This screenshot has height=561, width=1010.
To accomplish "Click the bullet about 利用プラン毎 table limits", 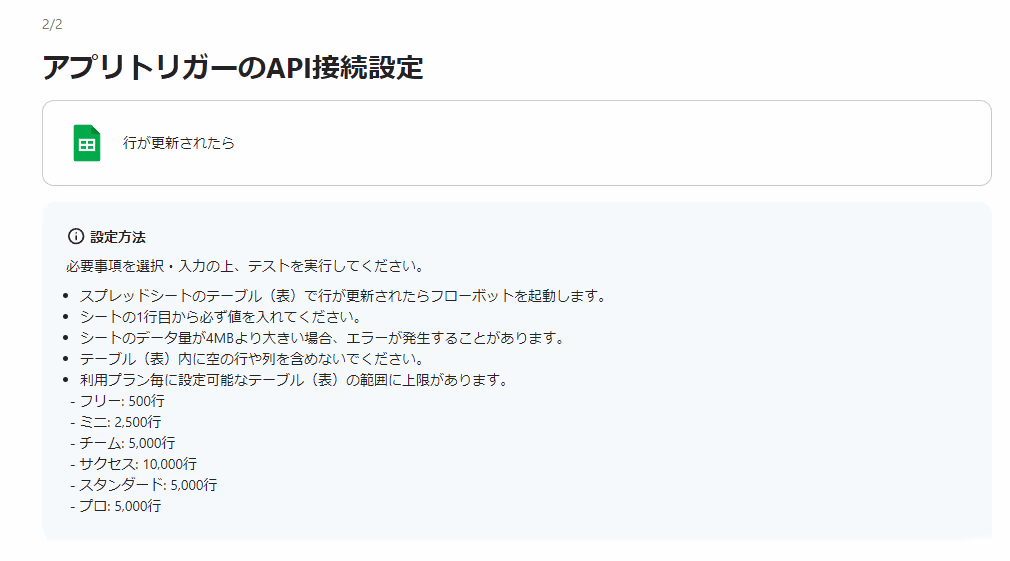I will point(294,380).
